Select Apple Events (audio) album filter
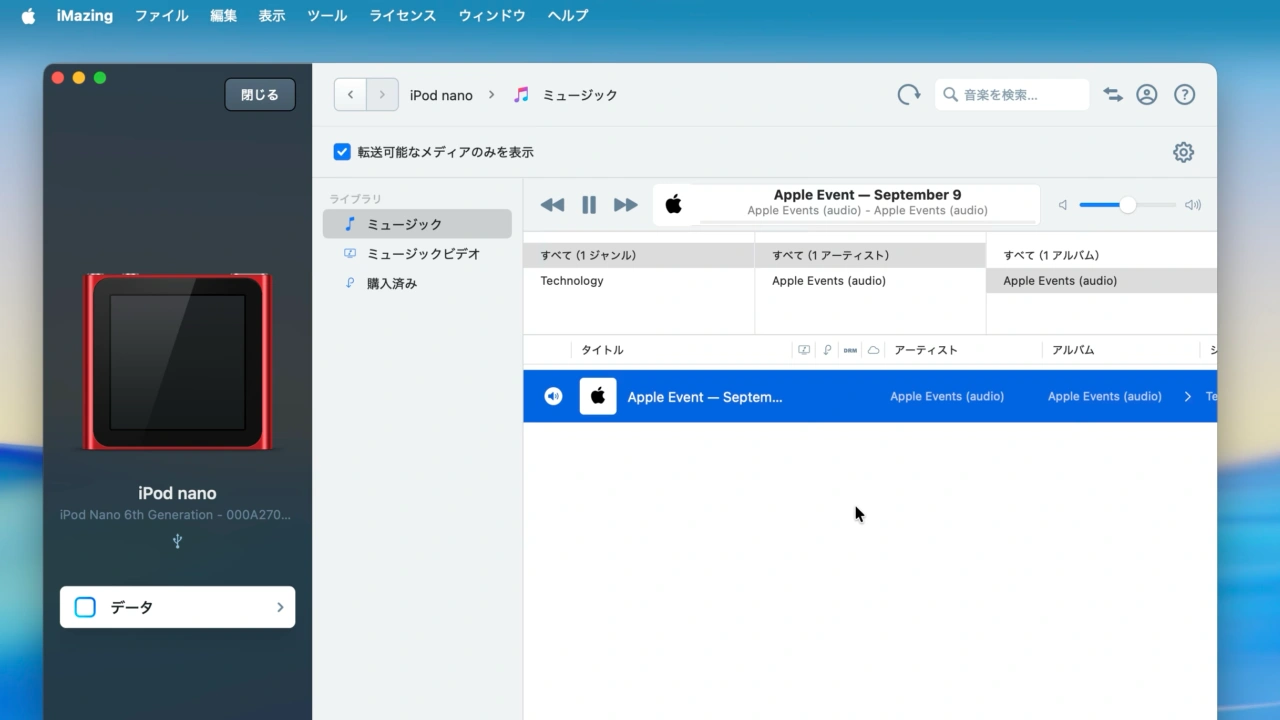Viewport: 1280px width, 720px height. click(1102, 281)
